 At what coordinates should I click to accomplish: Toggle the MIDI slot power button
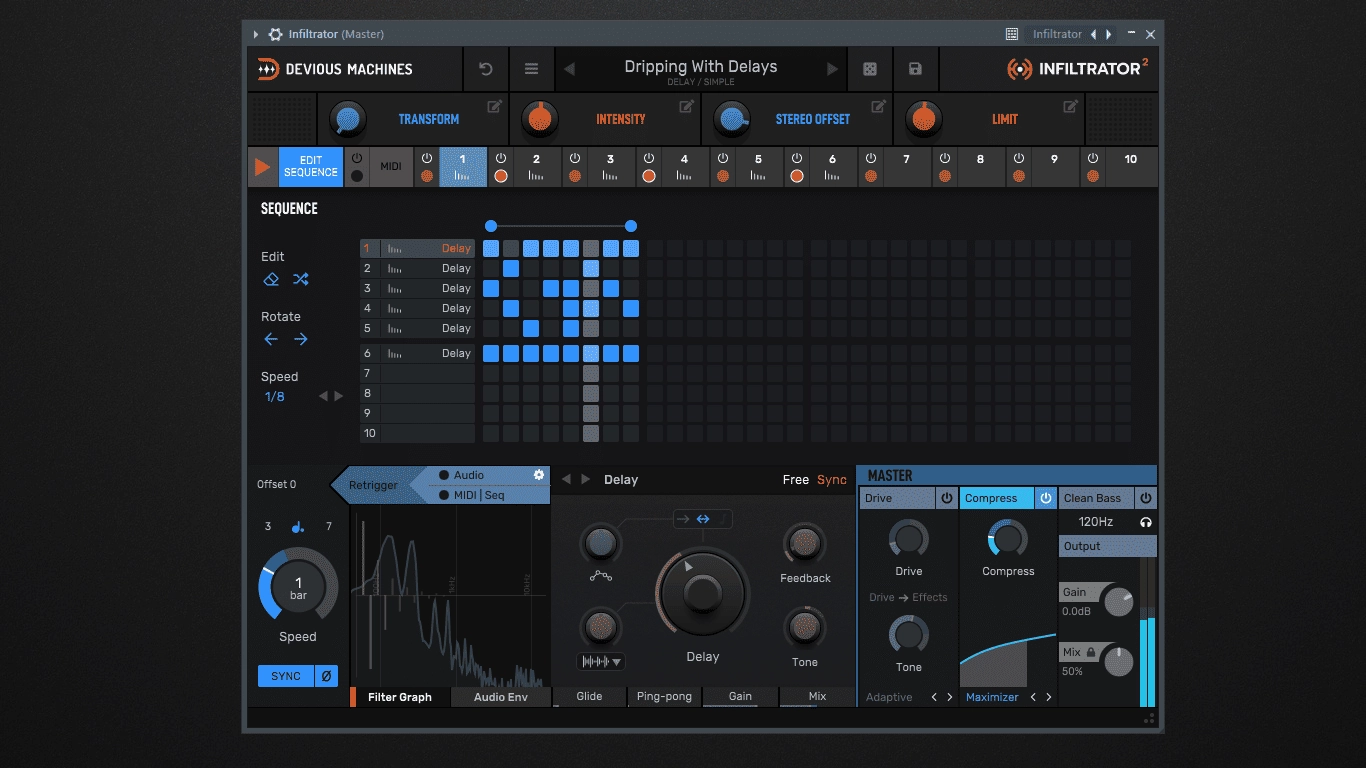click(x=357, y=158)
